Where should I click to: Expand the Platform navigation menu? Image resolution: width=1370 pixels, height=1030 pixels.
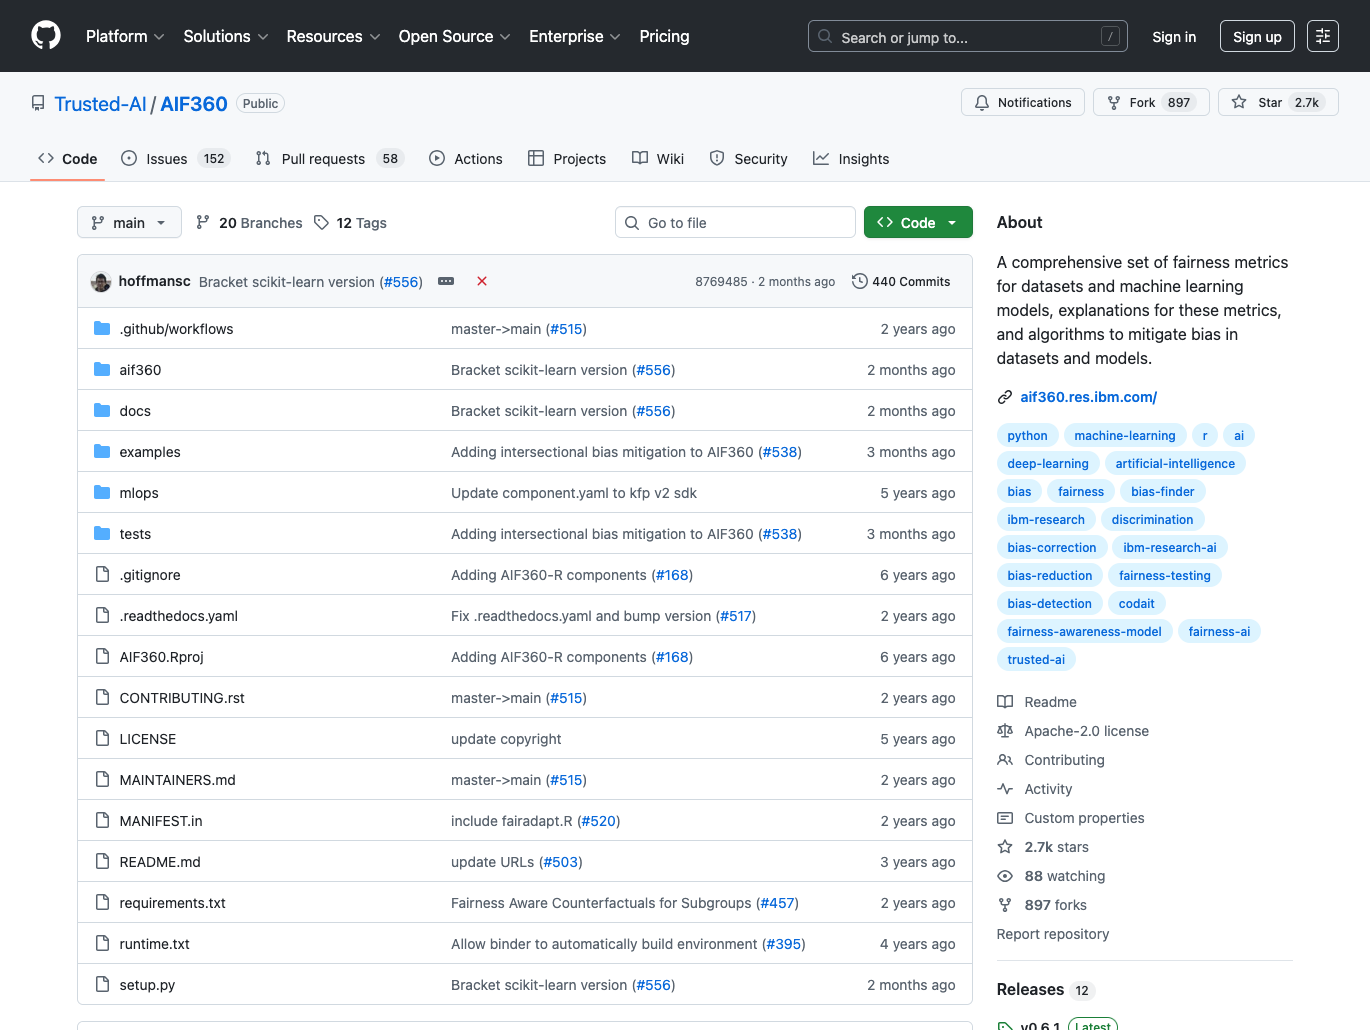click(125, 36)
